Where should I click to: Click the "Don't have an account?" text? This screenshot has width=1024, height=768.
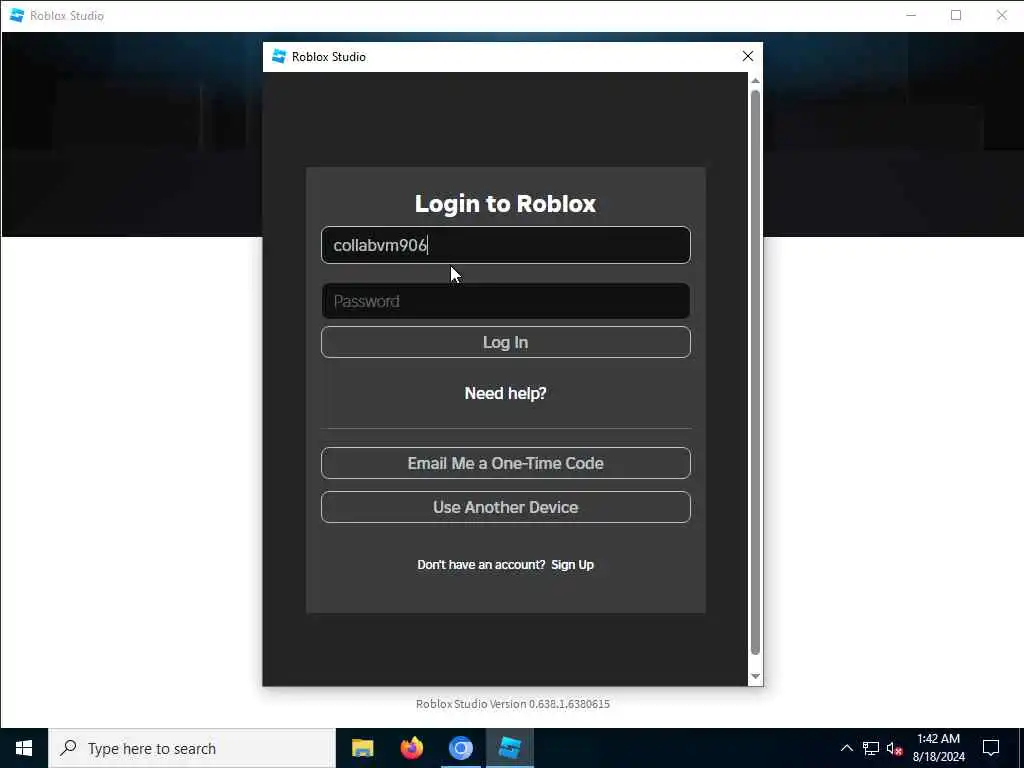coord(481,565)
